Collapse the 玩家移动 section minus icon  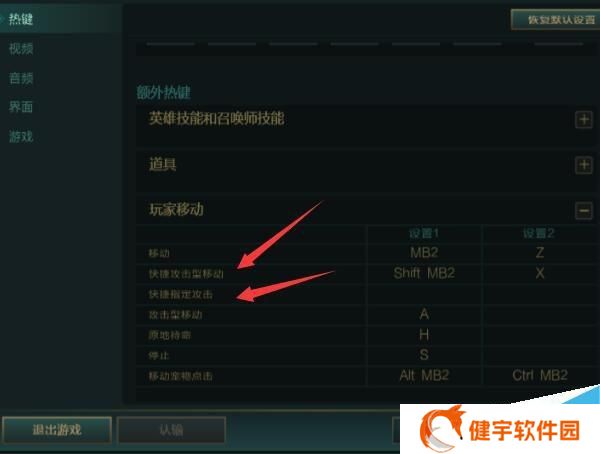(x=584, y=211)
